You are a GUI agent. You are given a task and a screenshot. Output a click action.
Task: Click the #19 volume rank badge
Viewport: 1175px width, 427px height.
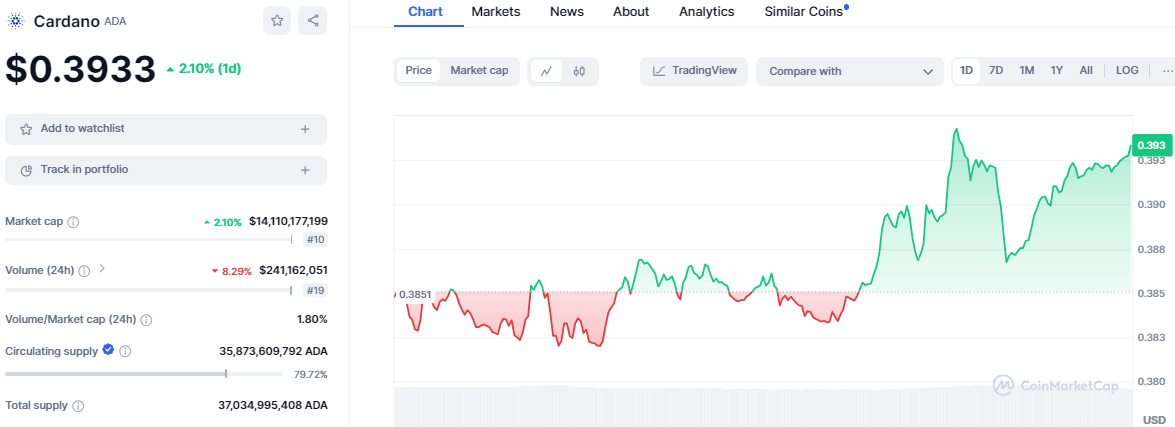315,291
